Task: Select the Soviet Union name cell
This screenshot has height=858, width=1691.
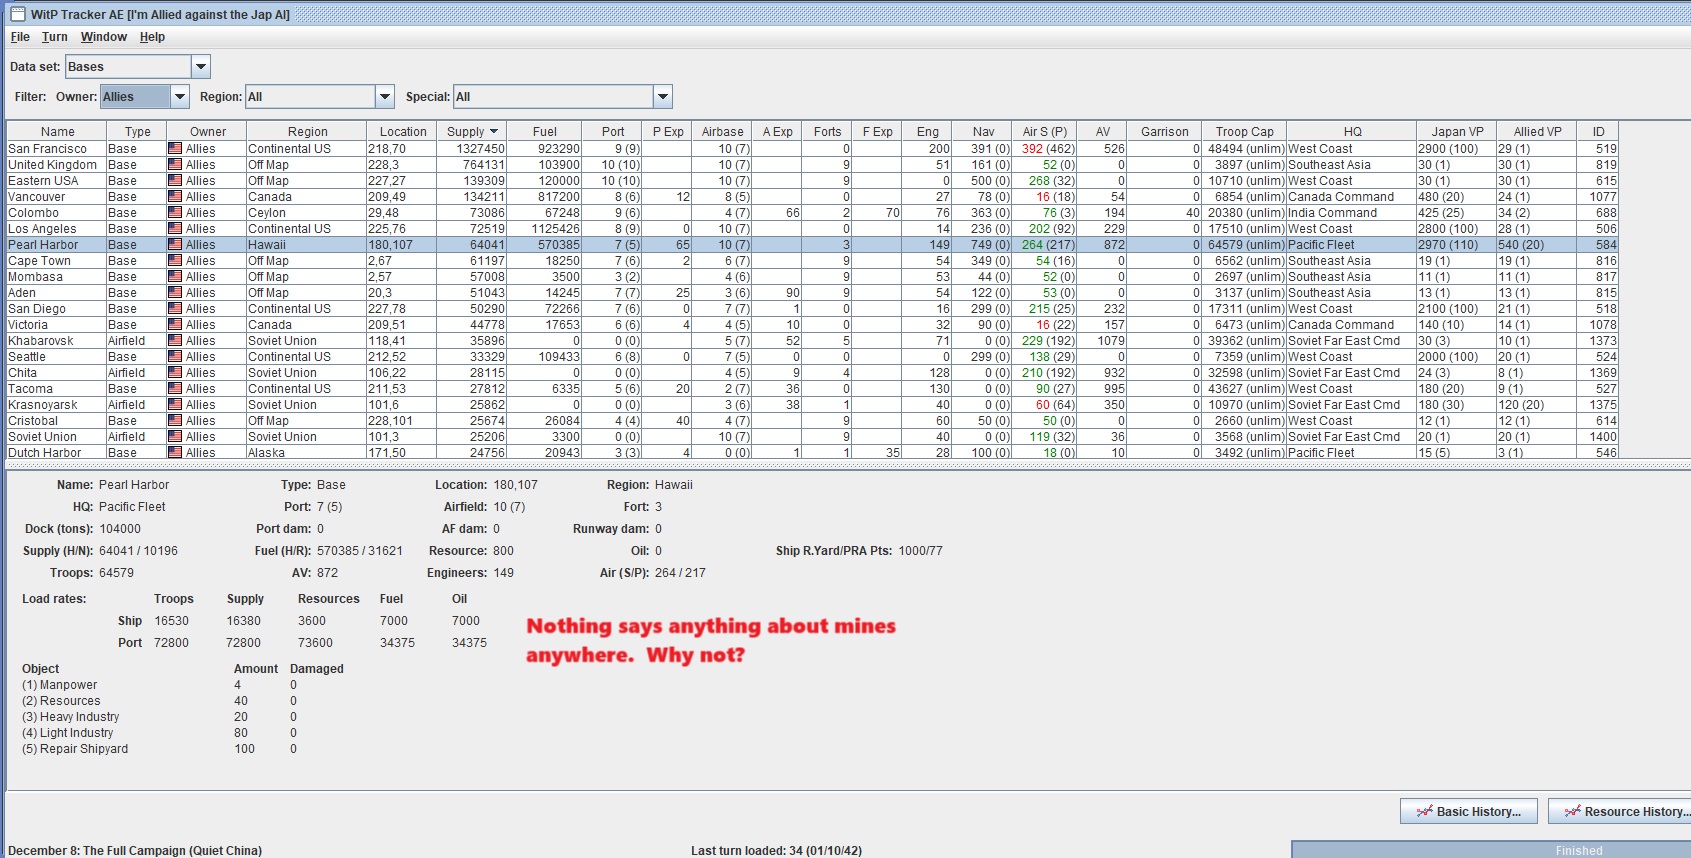Action: pos(56,437)
